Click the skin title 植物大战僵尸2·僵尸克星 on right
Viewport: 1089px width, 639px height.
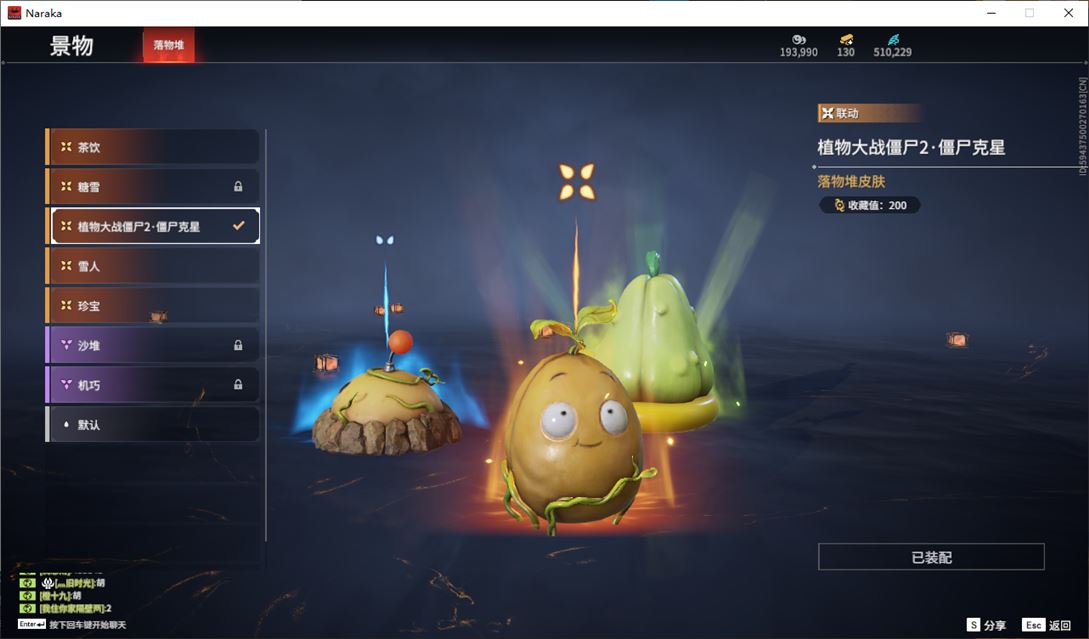(911, 147)
